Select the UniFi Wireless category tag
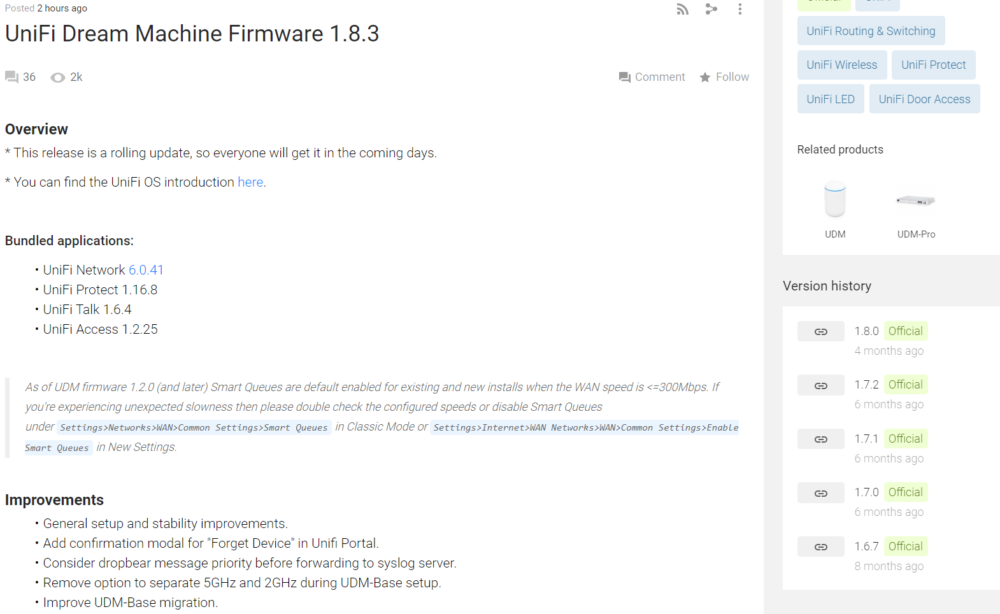This screenshot has height=614, width=1000. [x=841, y=64]
